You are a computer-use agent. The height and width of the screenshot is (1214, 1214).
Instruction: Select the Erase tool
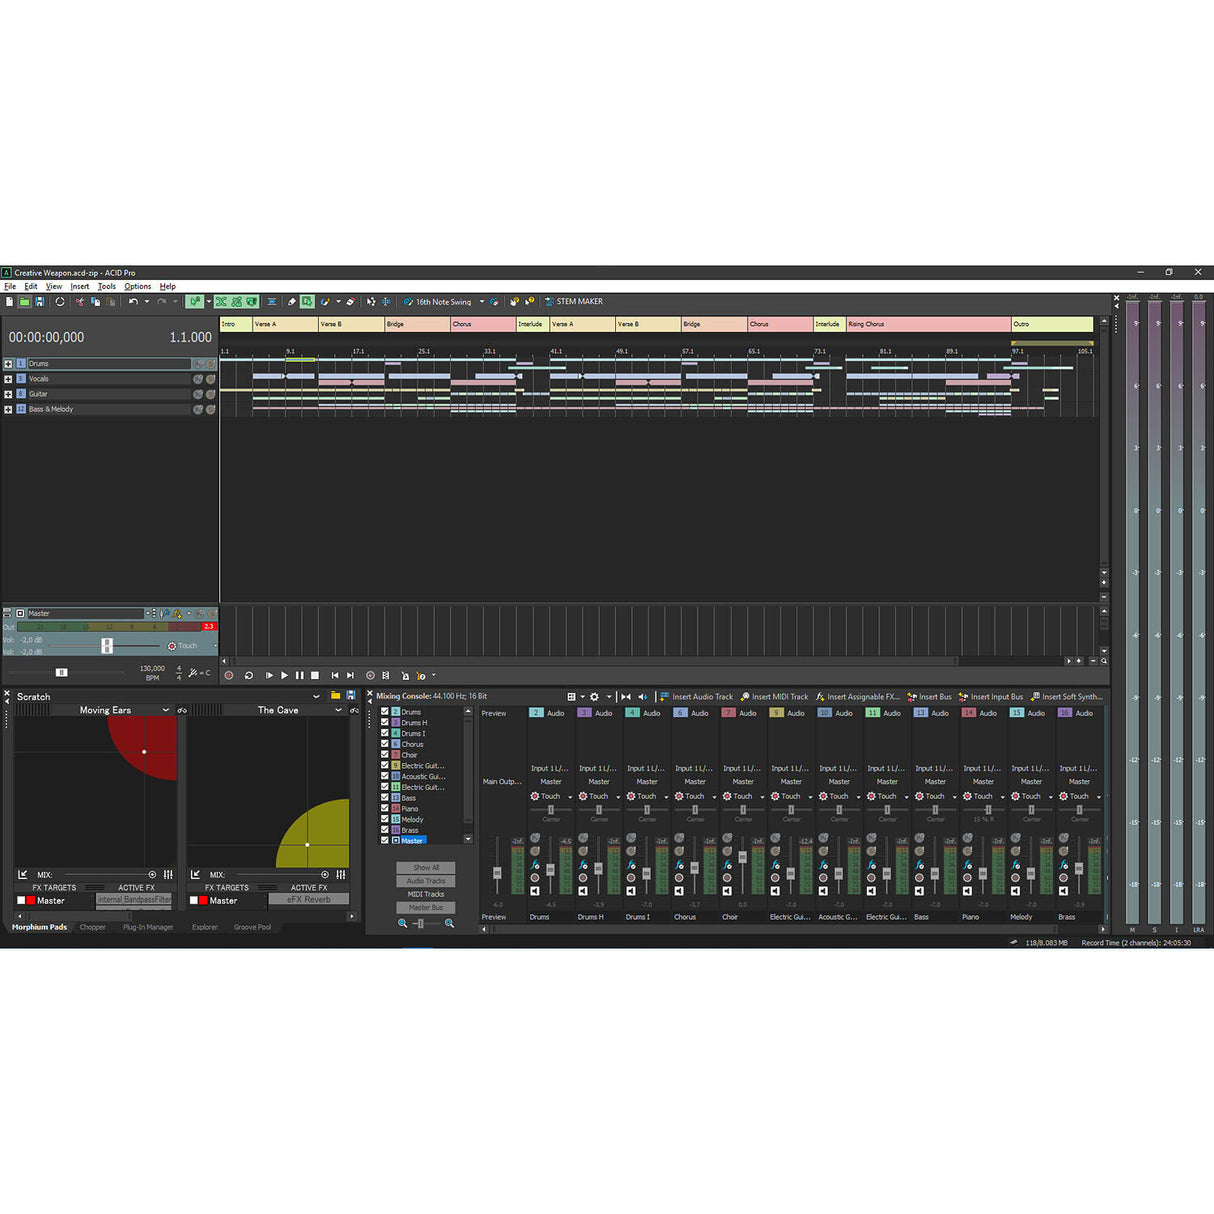(350, 301)
